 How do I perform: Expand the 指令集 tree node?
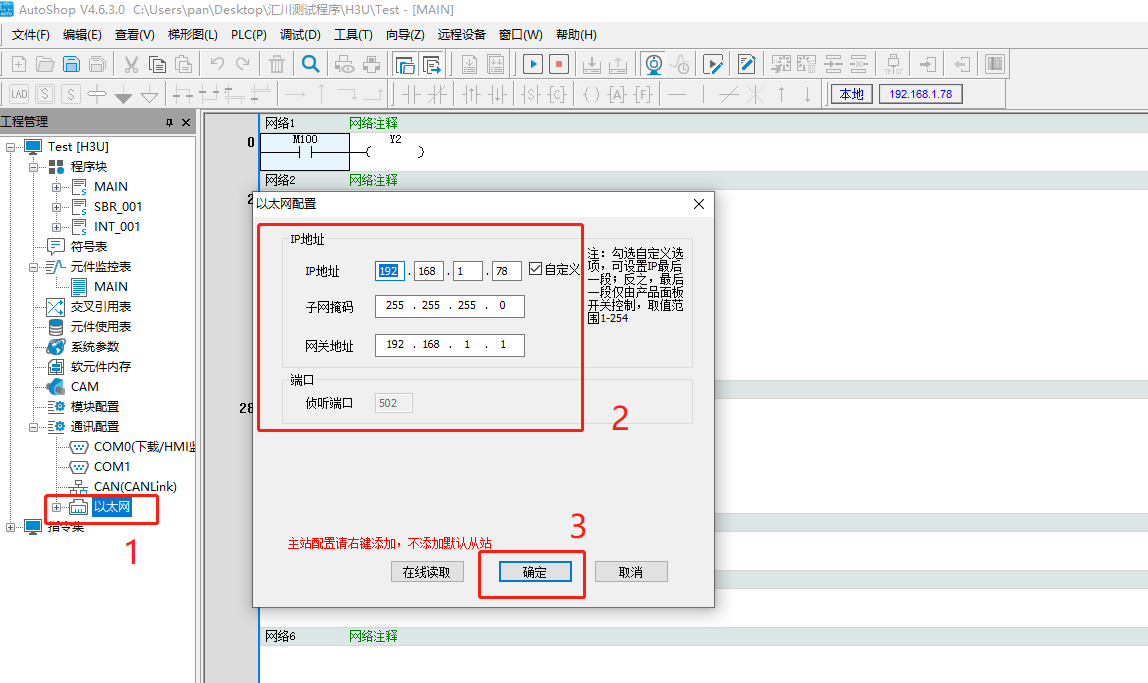point(10,527)
